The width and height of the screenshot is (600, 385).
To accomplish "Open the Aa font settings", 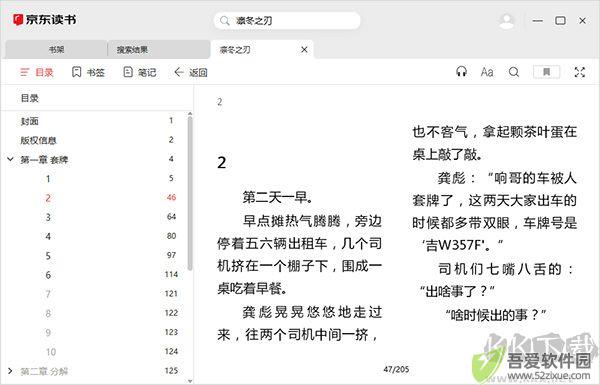I will tap(487, 72).
